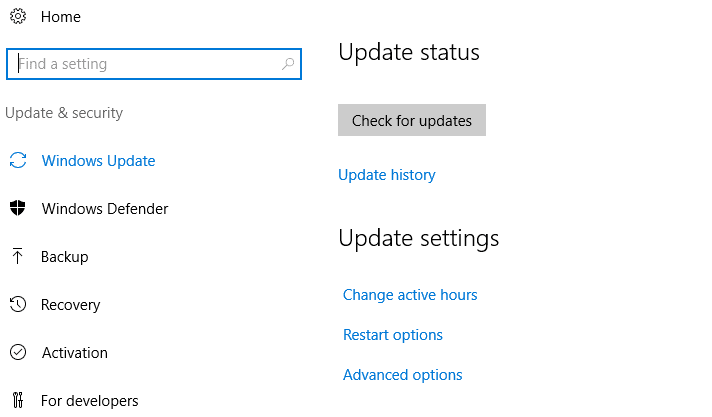Go to the Backup settings page
This screenshot has height=417, width=712.
click(64, 257)
